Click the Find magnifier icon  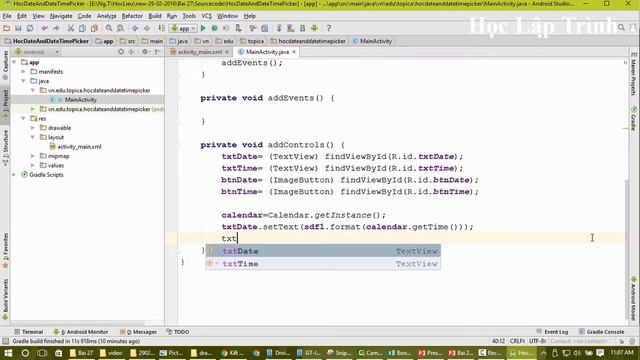pyautogui.click(x=109, y=28)
